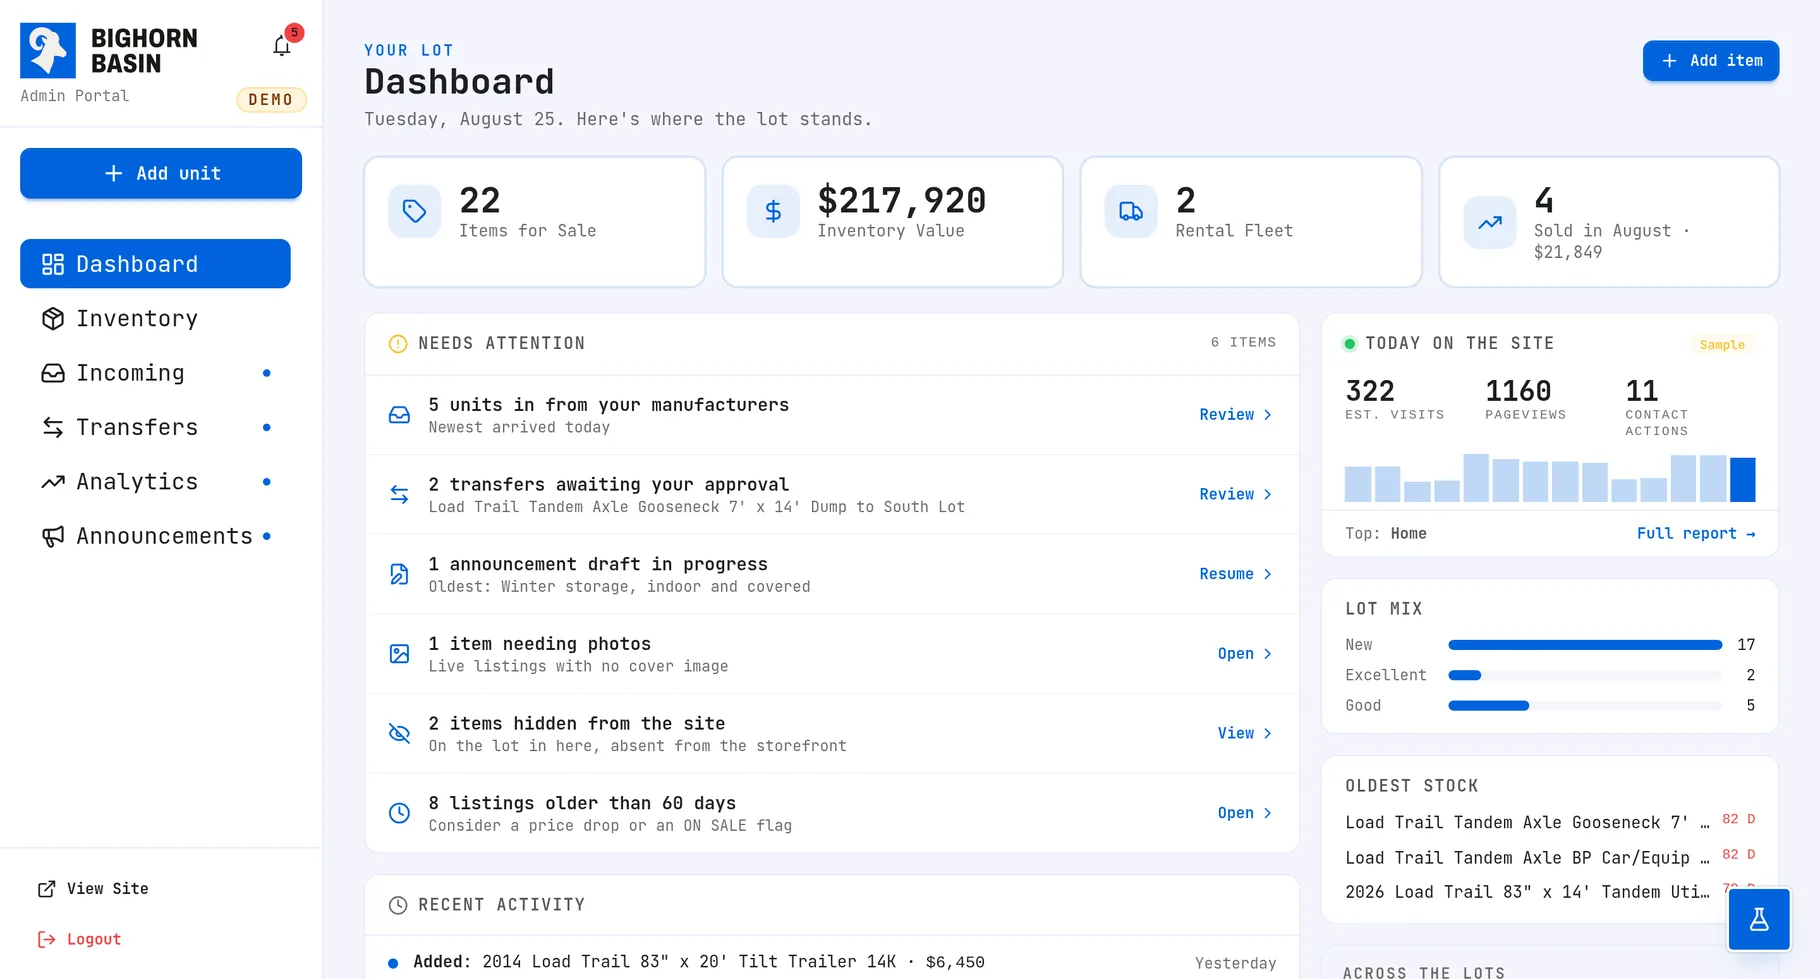The width and height of the screenshot is (1820, 979).
Task: Click the 1160 pageviews stat
Action: 1526,399
